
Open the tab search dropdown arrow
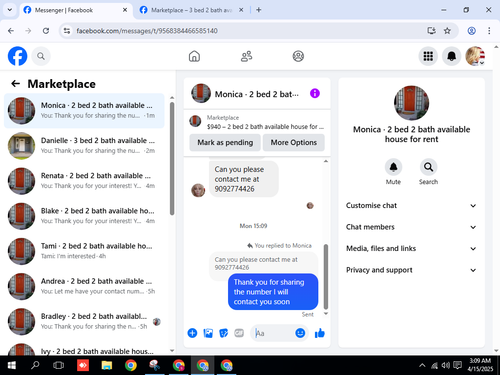point(10,10)
